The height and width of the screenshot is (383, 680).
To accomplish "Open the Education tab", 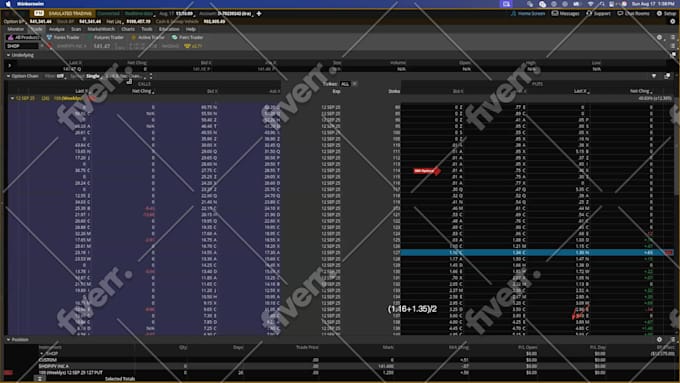I will pyautogui.click(x=169, y=29).
